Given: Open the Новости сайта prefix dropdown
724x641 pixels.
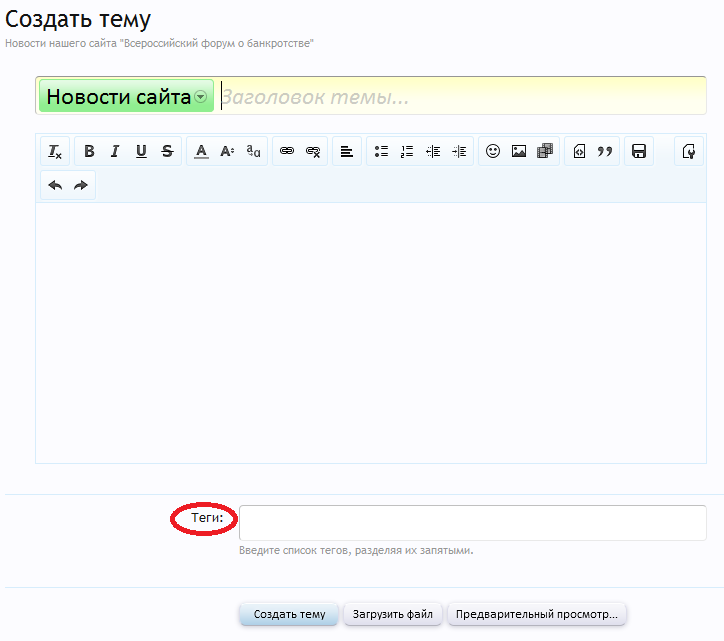Looking at the screenshot, I should click(126, 96).
